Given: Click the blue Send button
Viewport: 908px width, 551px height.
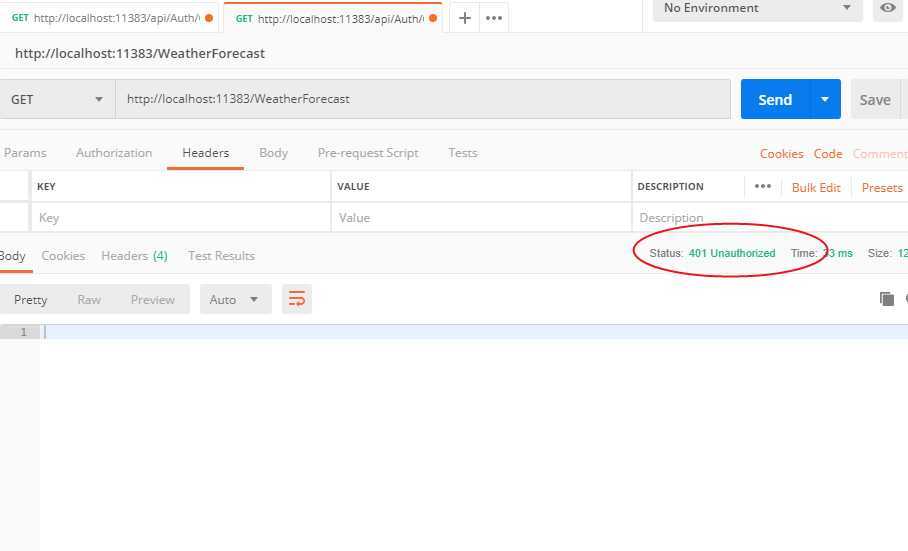Looking at the screenshot, I should (775, 99).
